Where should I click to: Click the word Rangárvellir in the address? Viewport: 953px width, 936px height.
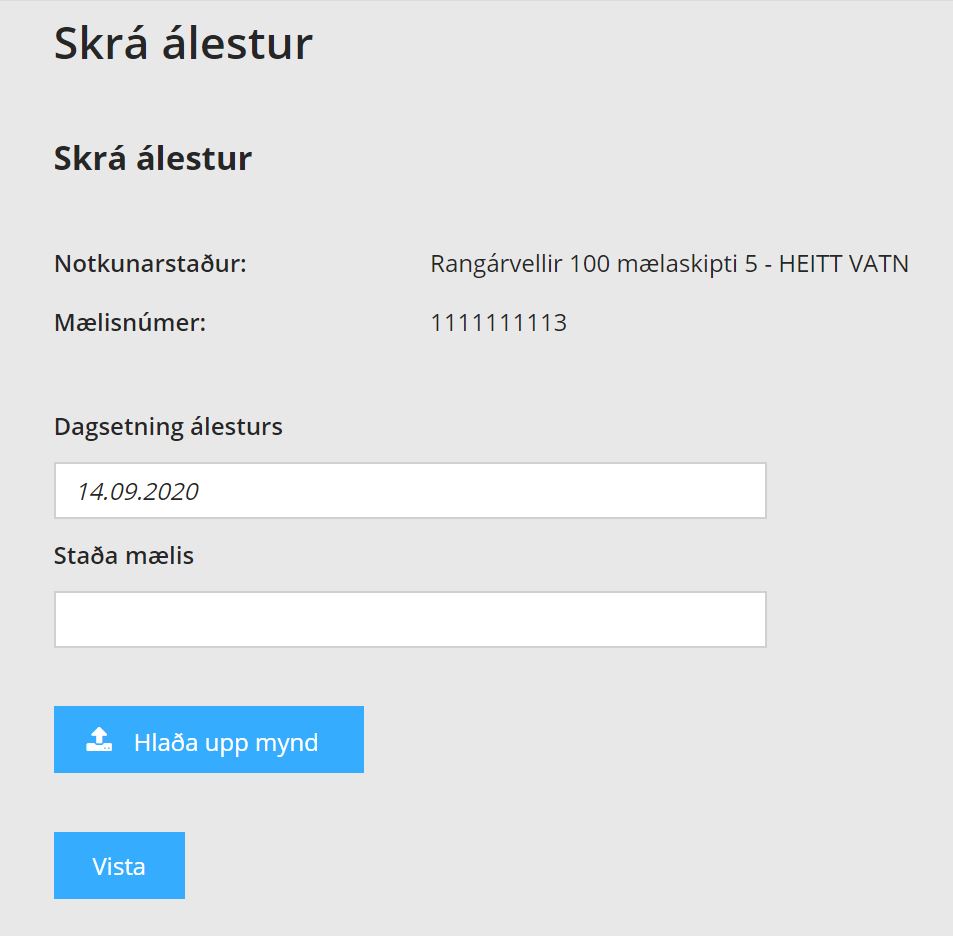click(496, 264)
